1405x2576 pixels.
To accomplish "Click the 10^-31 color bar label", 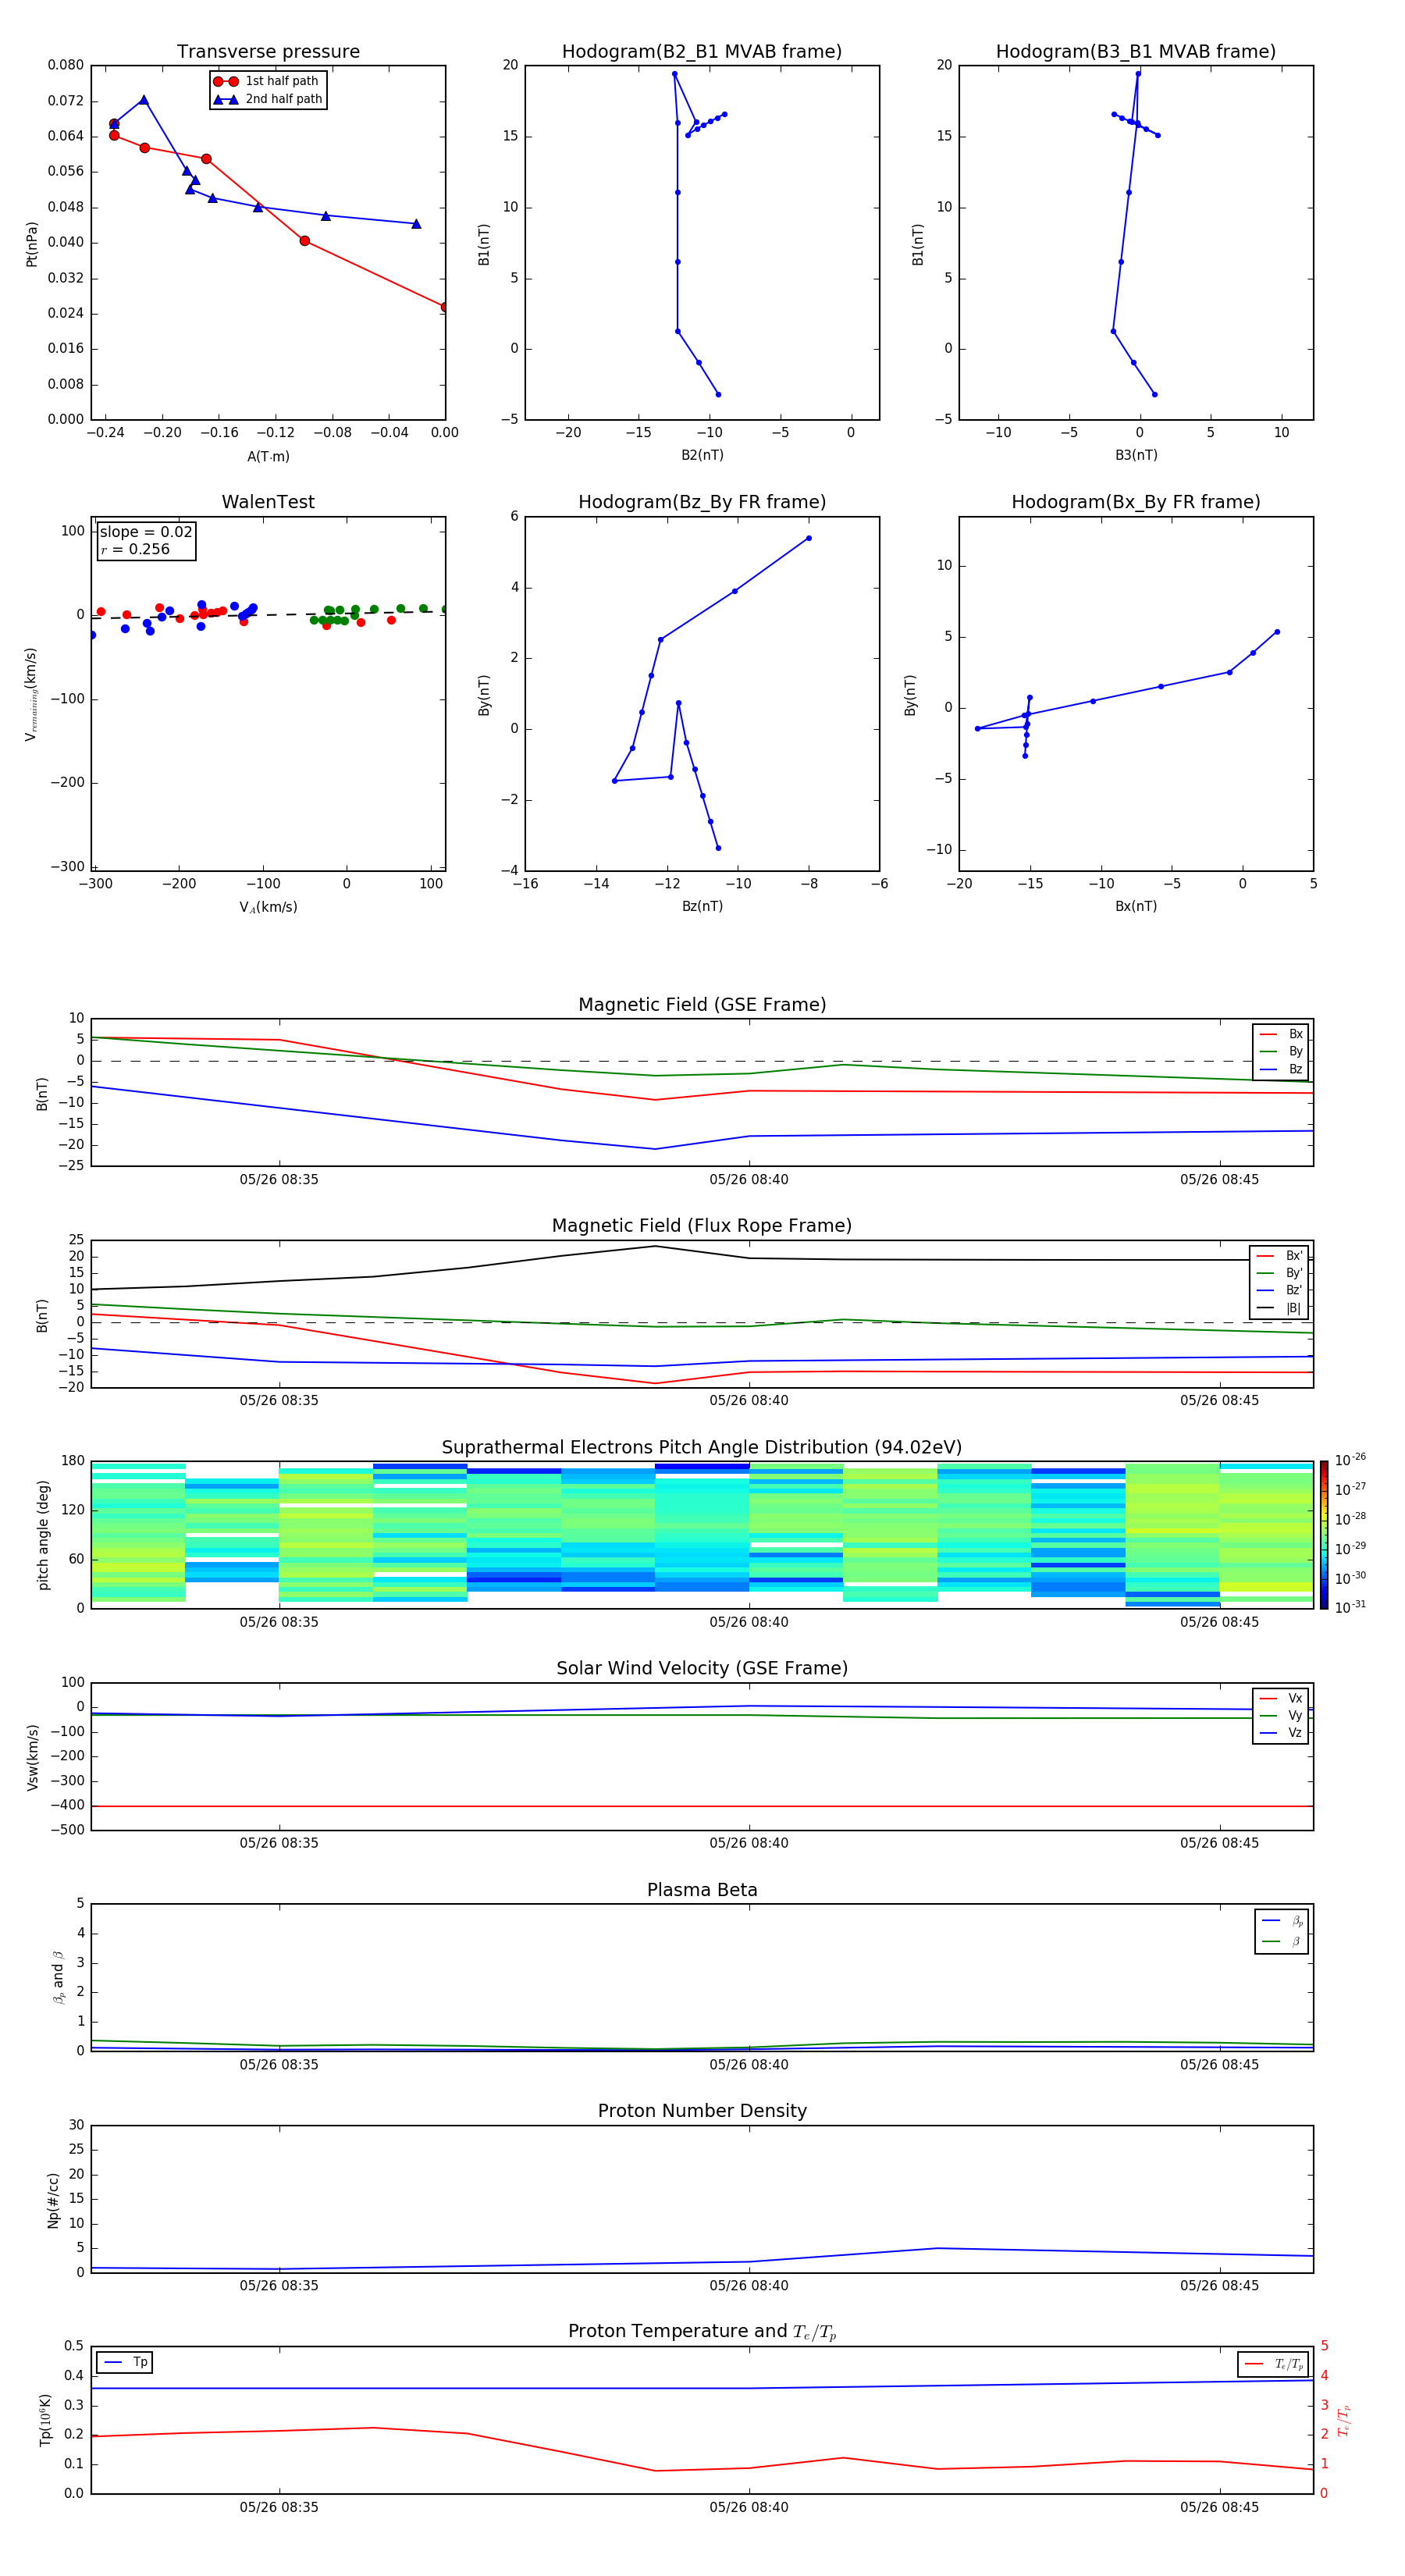I will coord(1350,1607).
